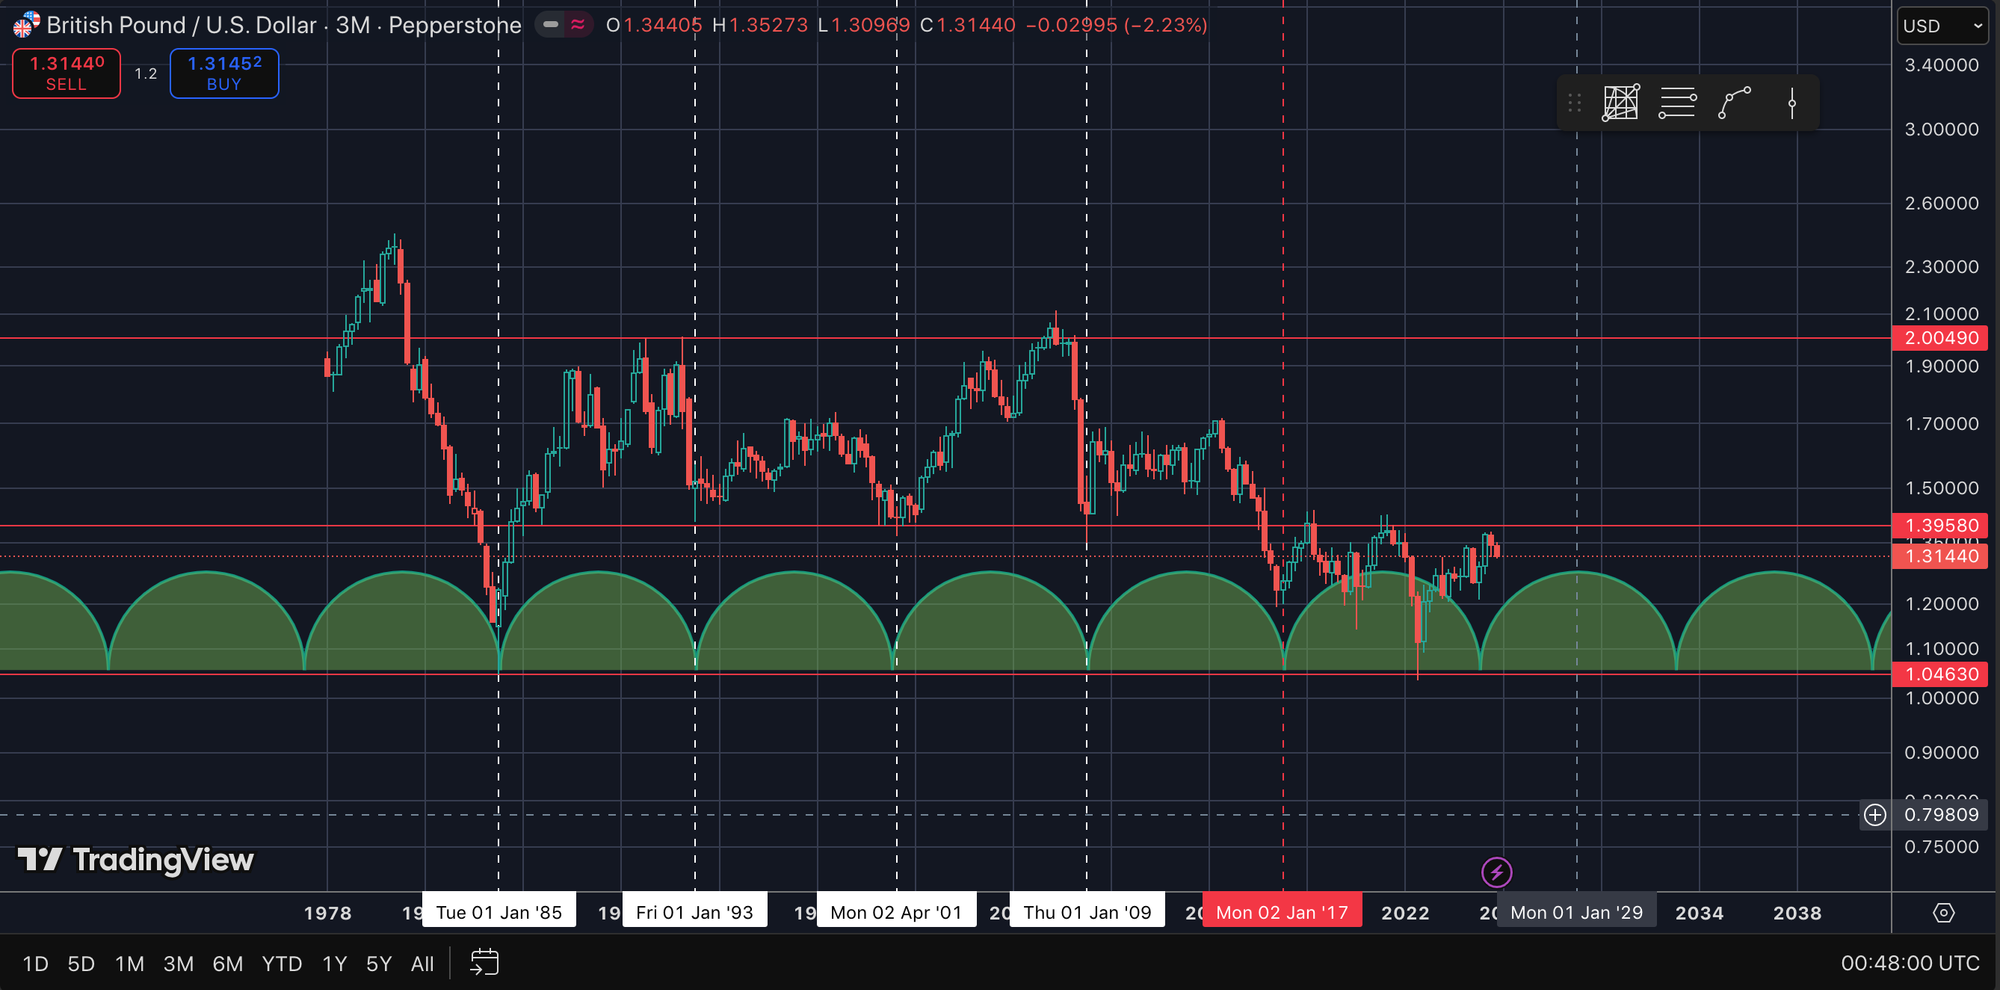Click the 00:48:00 UTC timezone clock
Viewport: 2000px width, 990px height.
[x=1909, y=963]
